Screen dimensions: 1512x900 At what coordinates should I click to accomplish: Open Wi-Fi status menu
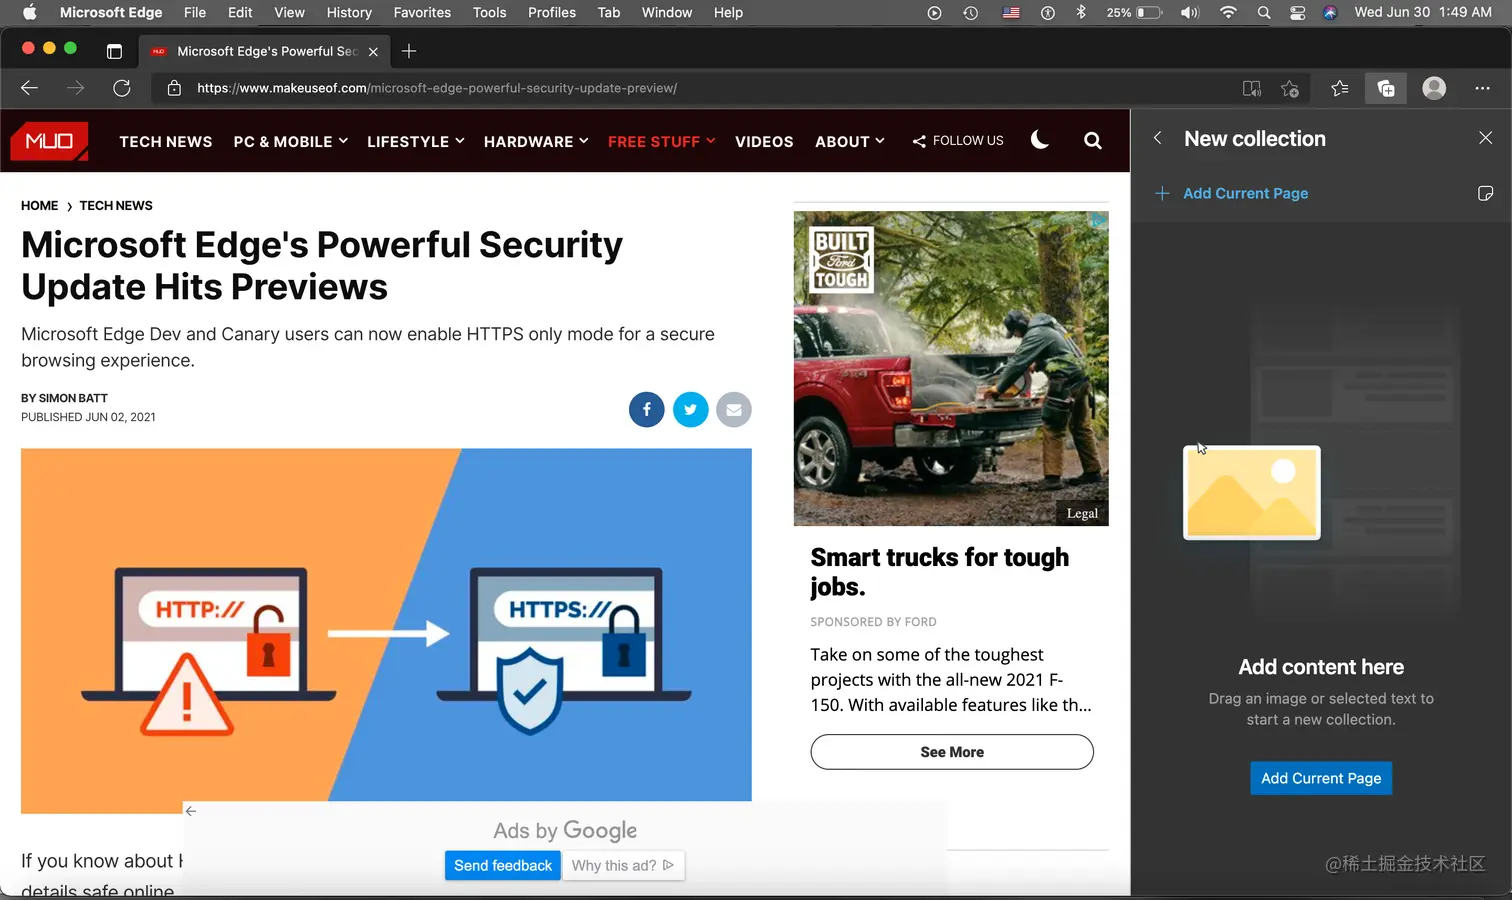[x=1228, y=12]
